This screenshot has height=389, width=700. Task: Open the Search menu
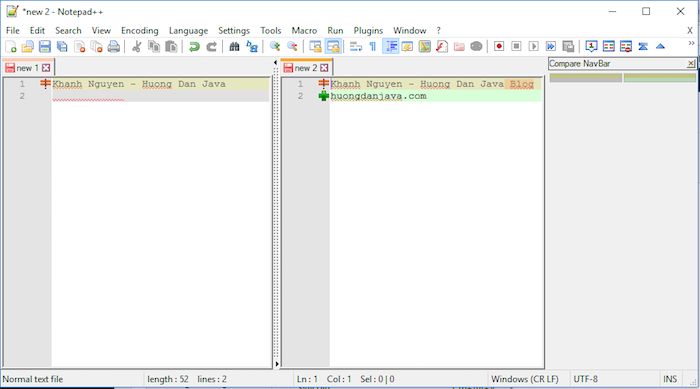click(x=68, y=30)
